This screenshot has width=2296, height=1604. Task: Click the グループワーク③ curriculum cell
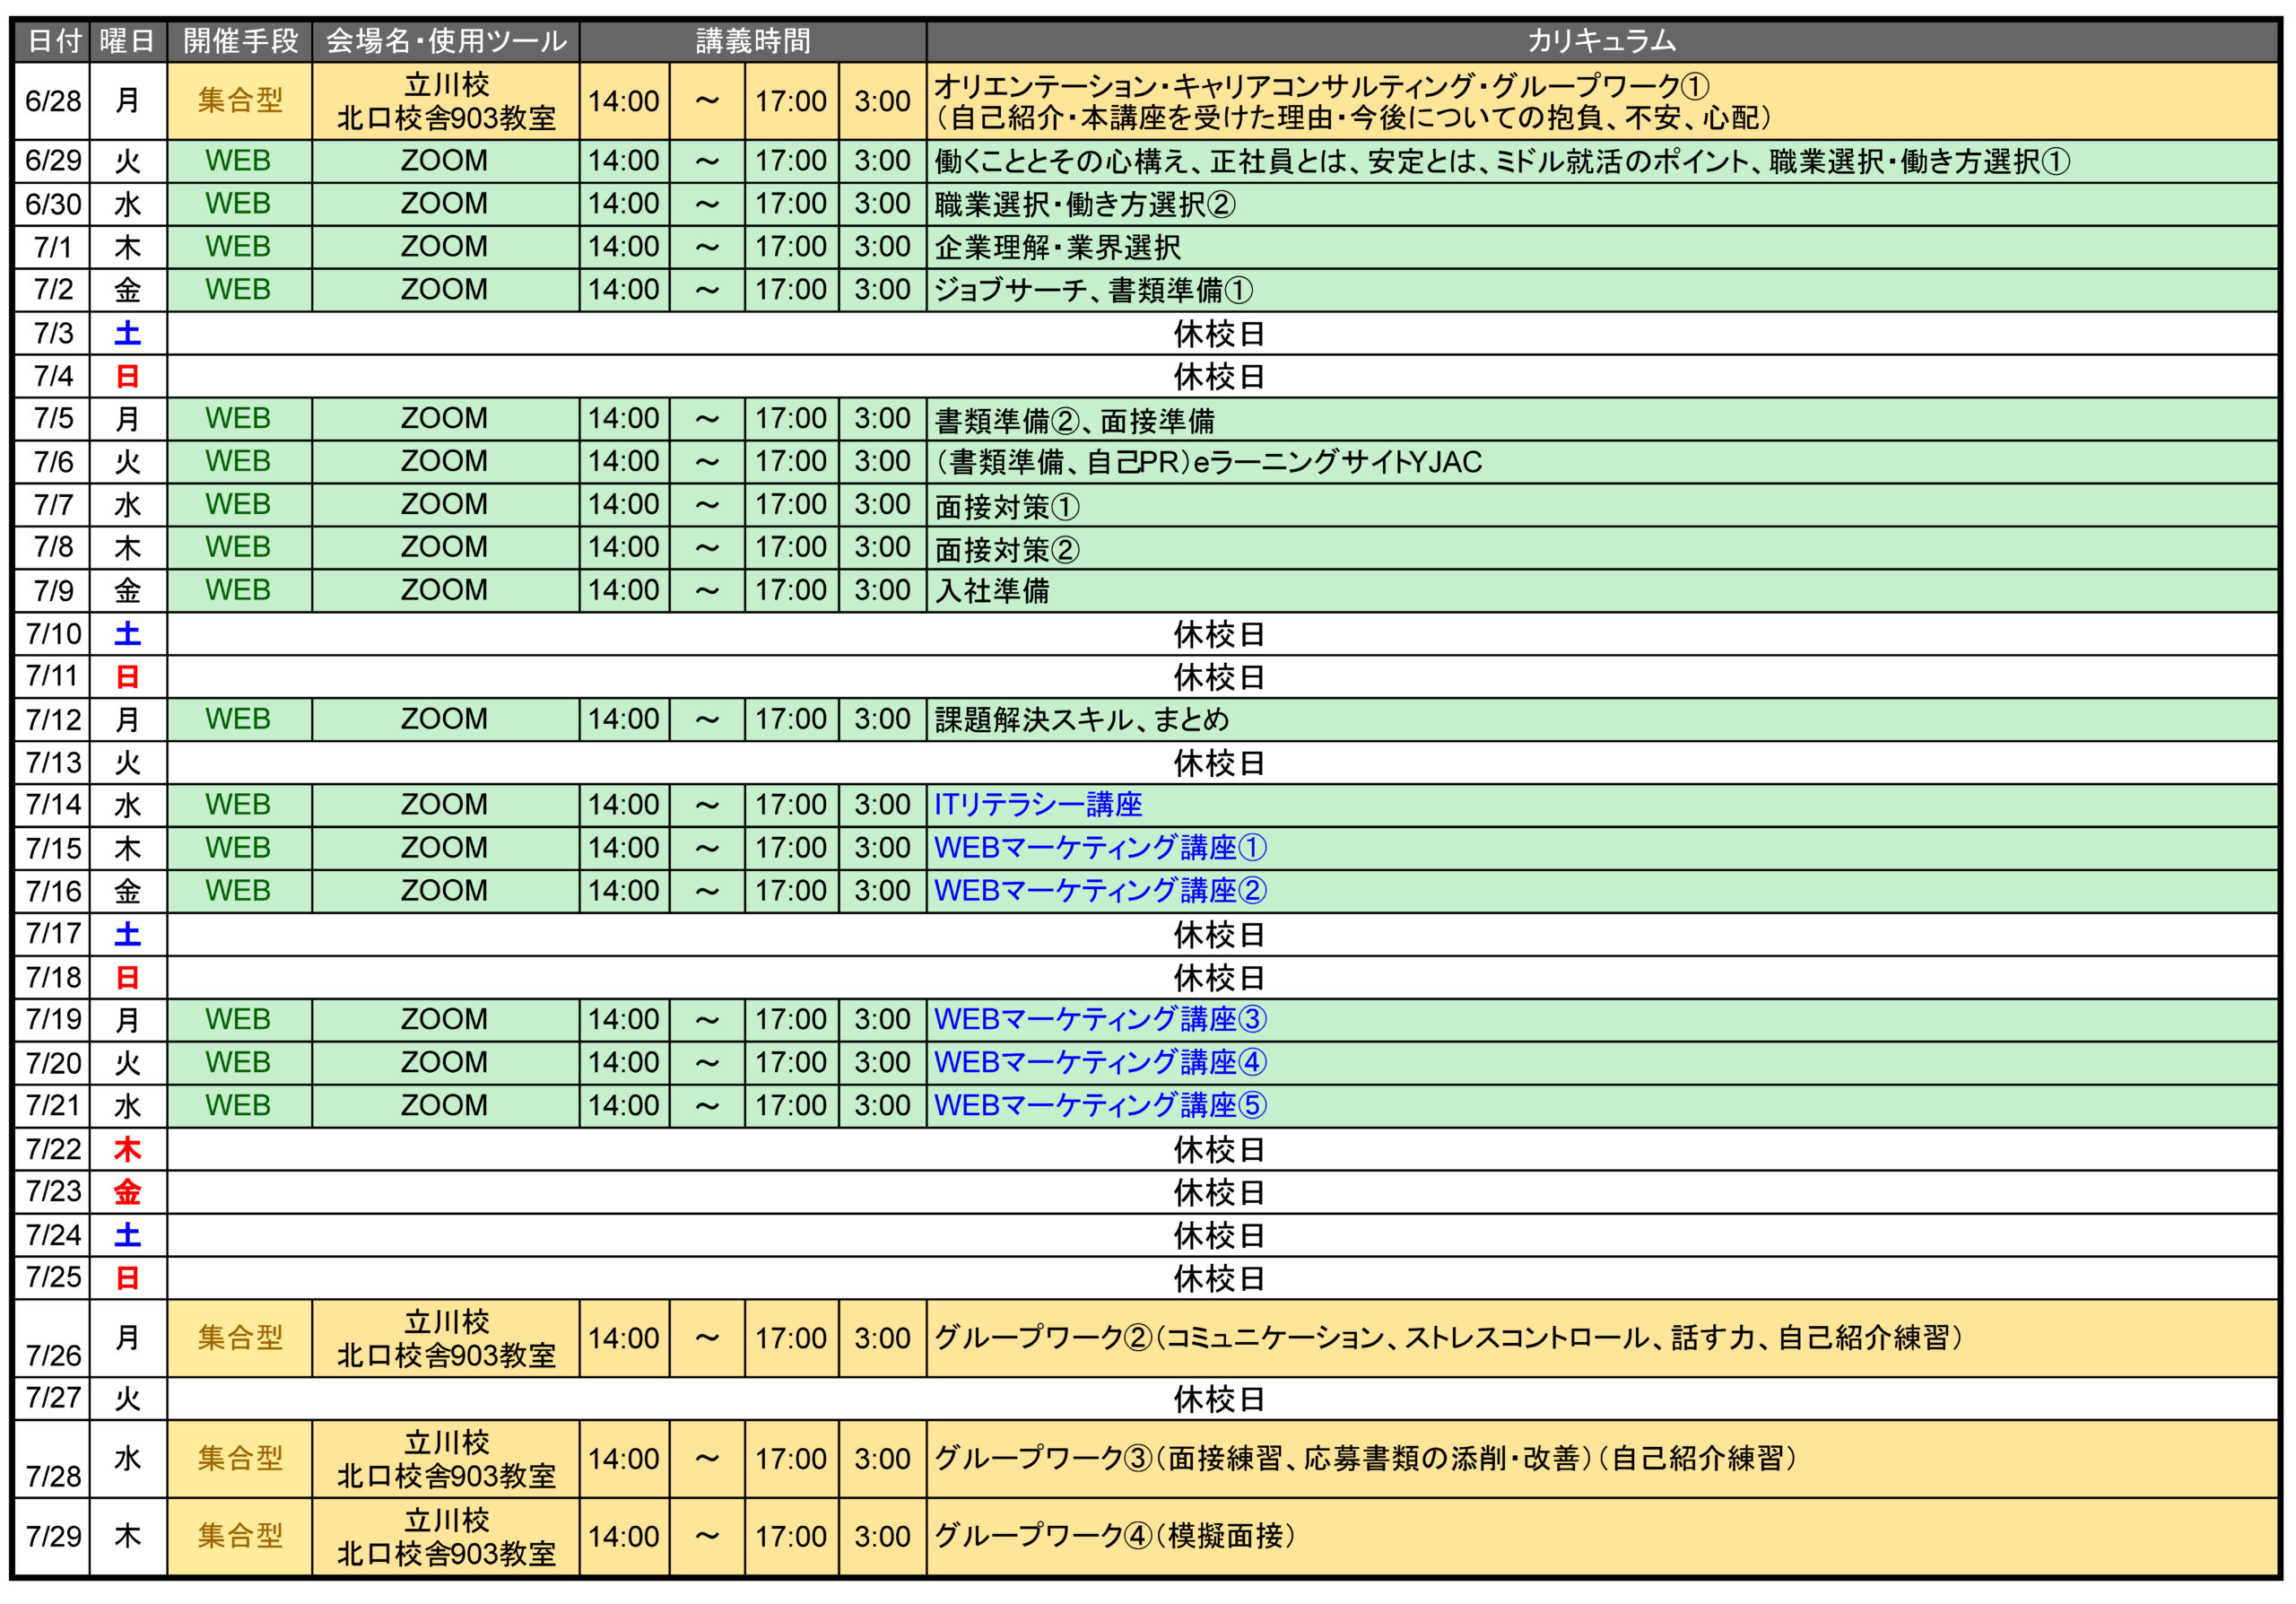(1602, 1460)
